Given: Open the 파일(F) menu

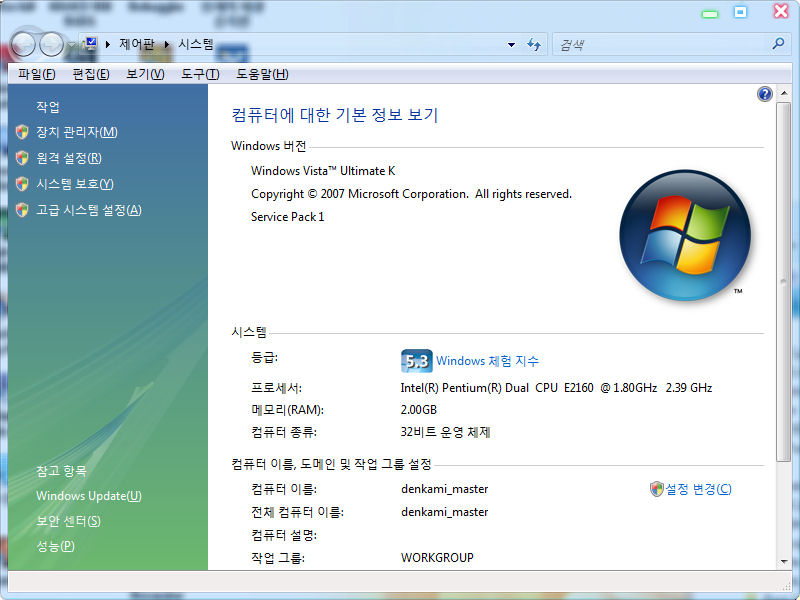Looking at the screenshot, I should click(x=37, y=74).
